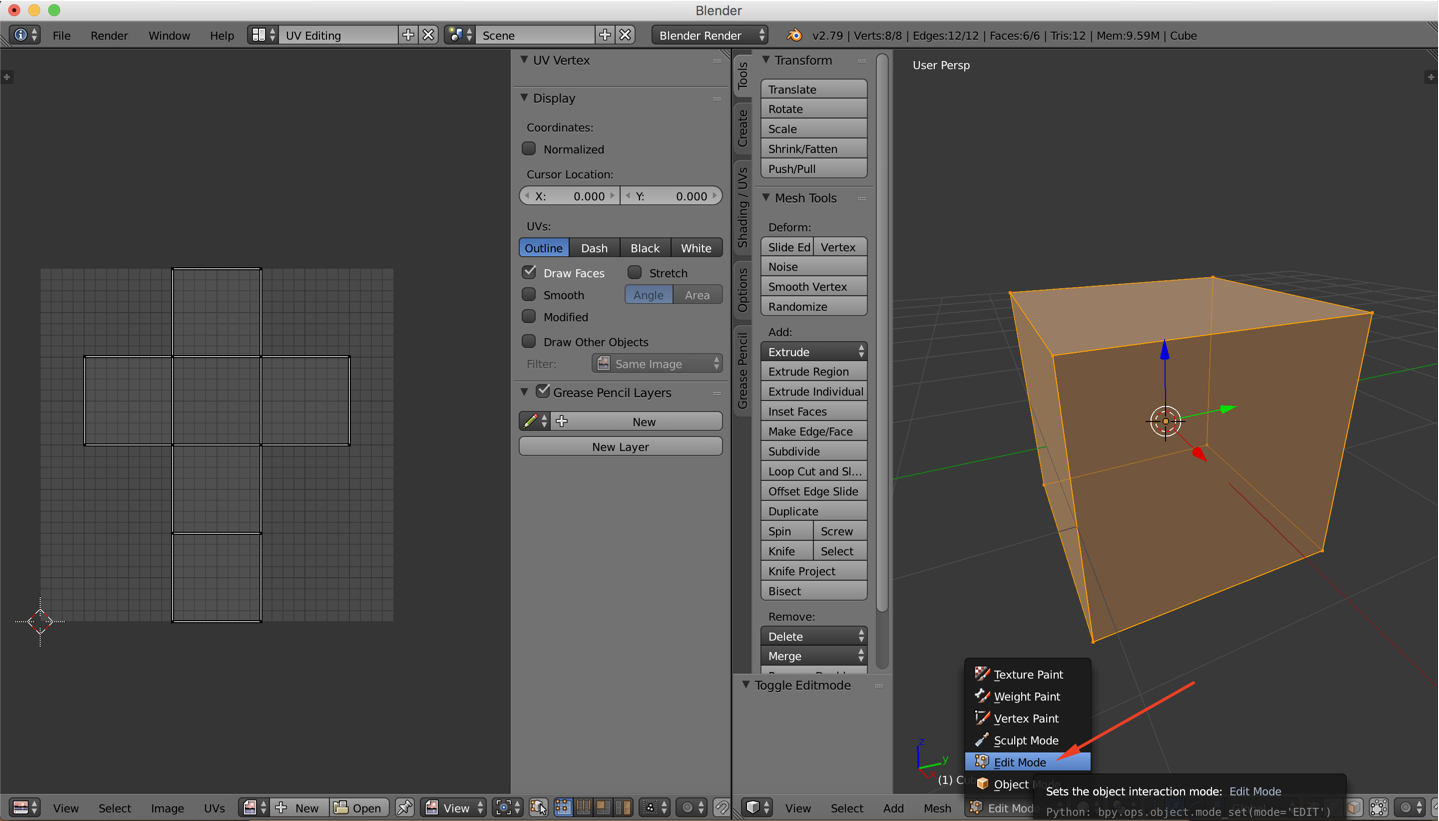The height and width of the screenshot is (821, 1439).
Task: Switch to the Shading / UVs tab
Action: (x=743, y=207)
